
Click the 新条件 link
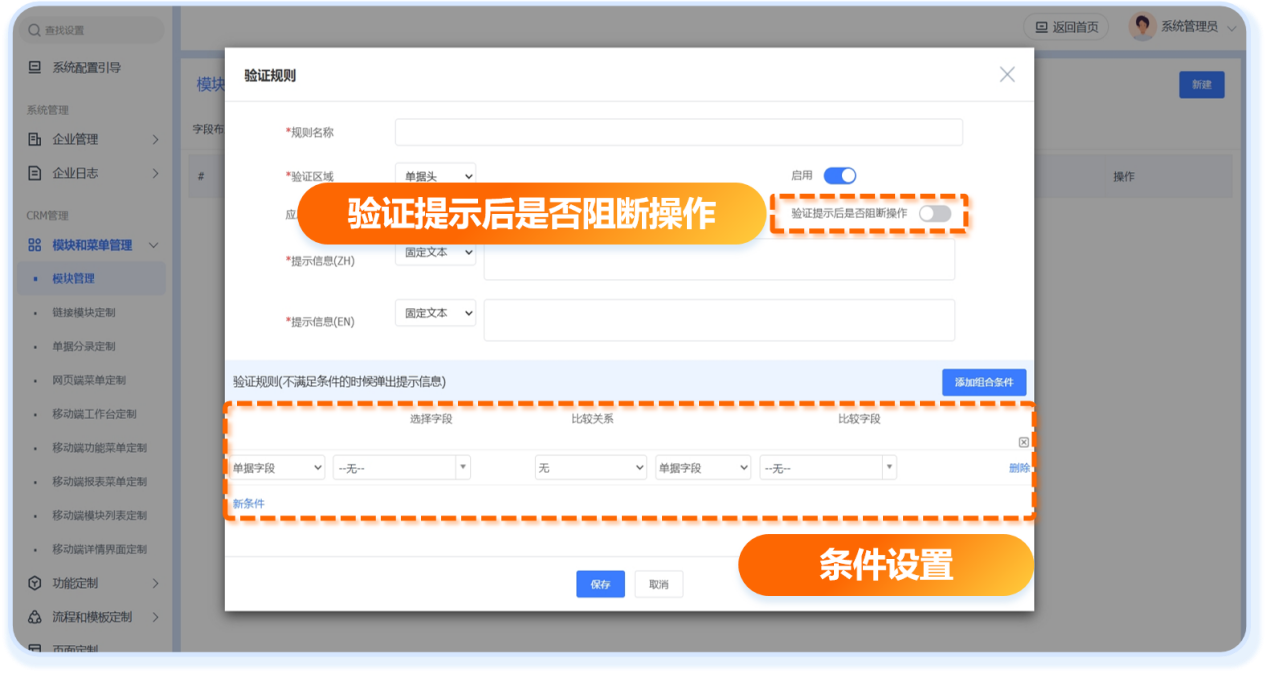[x=249, y=503]
